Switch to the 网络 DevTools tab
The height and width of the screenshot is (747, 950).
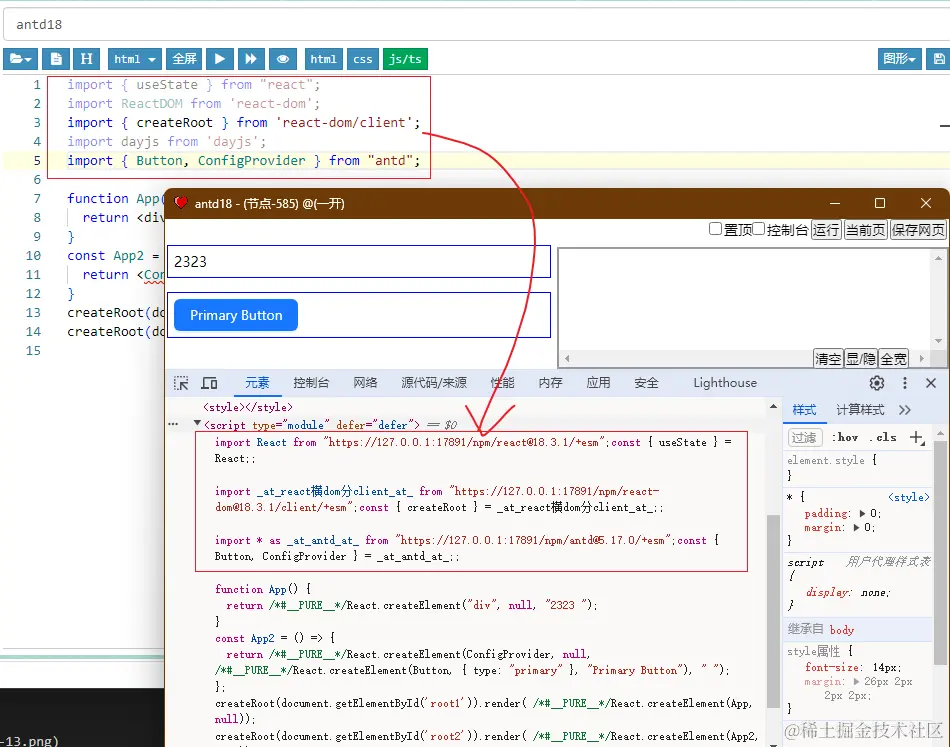365,383
